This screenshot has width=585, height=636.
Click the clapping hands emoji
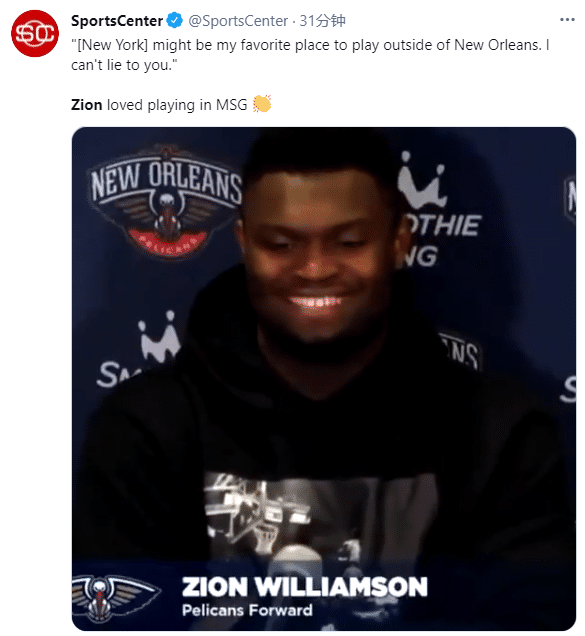point(262,104)
